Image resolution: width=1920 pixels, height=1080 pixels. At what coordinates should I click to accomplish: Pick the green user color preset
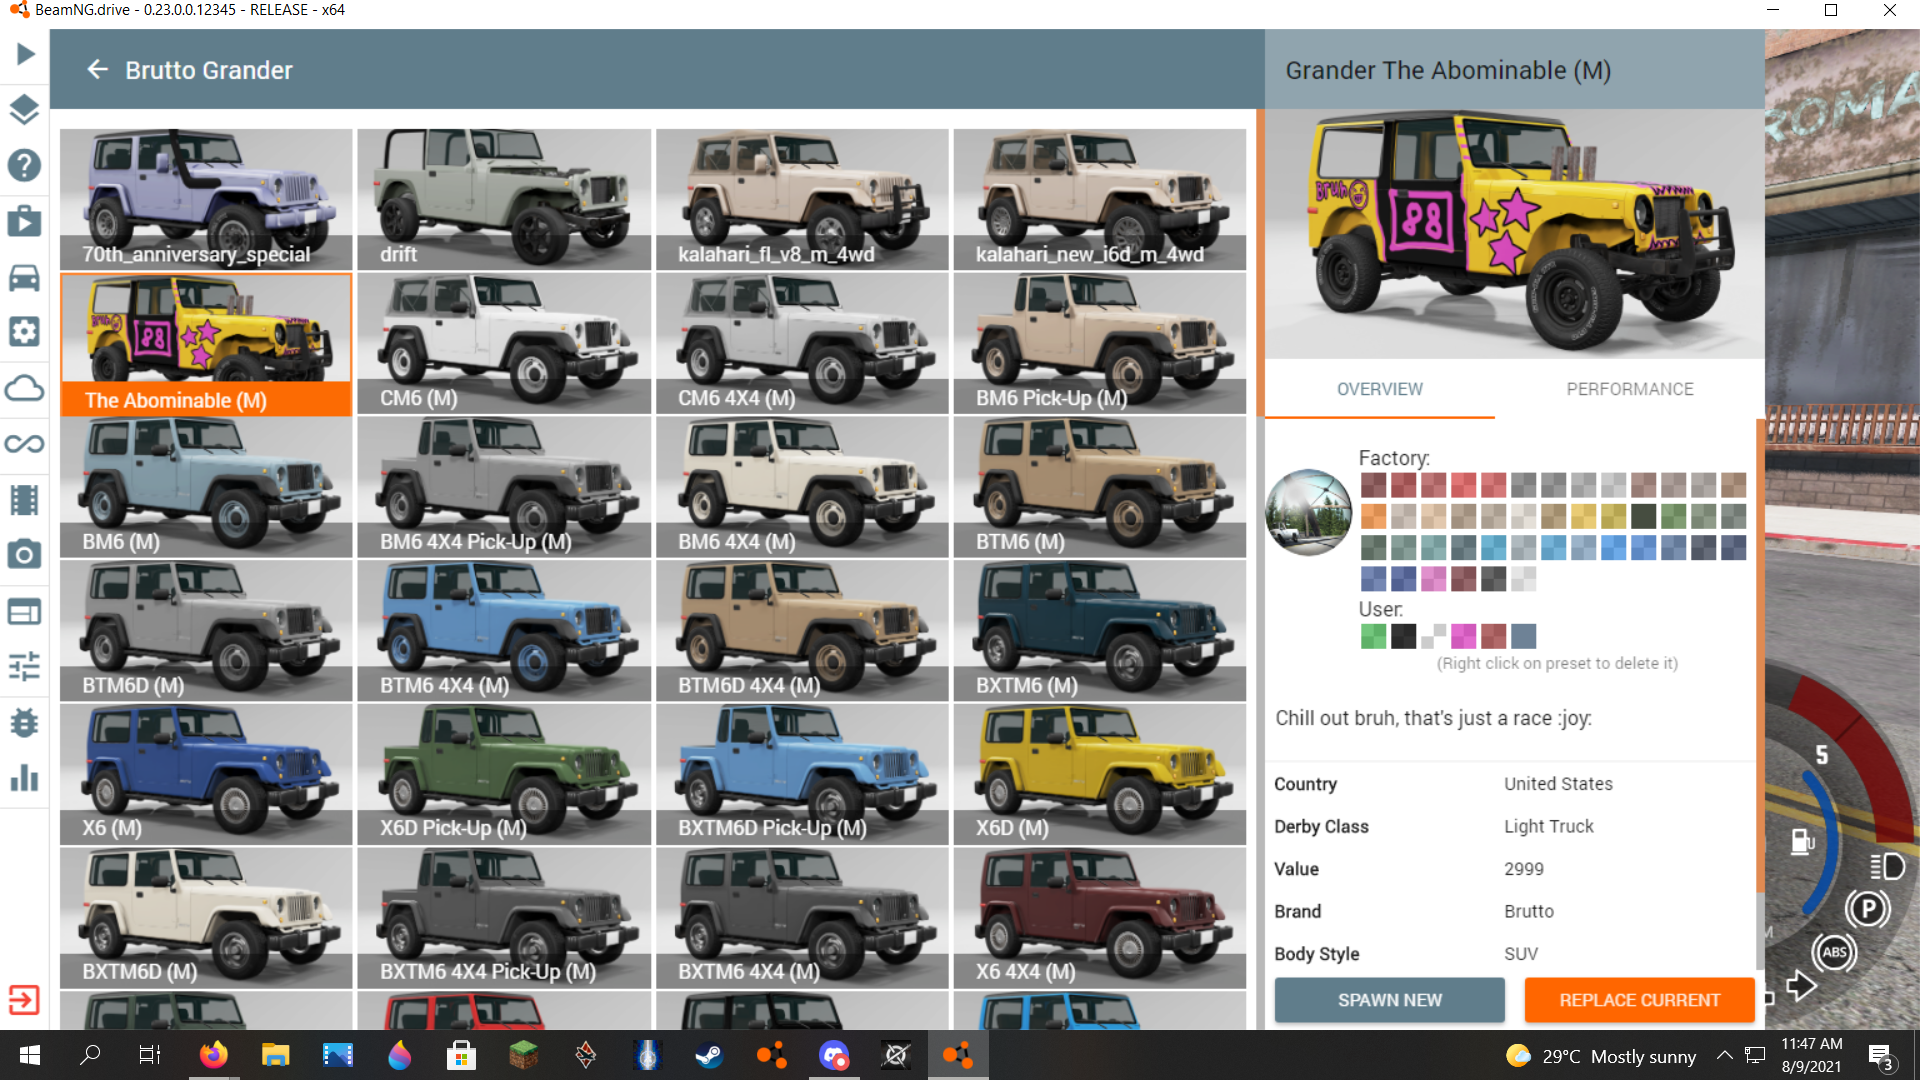tap(1373, 636)
